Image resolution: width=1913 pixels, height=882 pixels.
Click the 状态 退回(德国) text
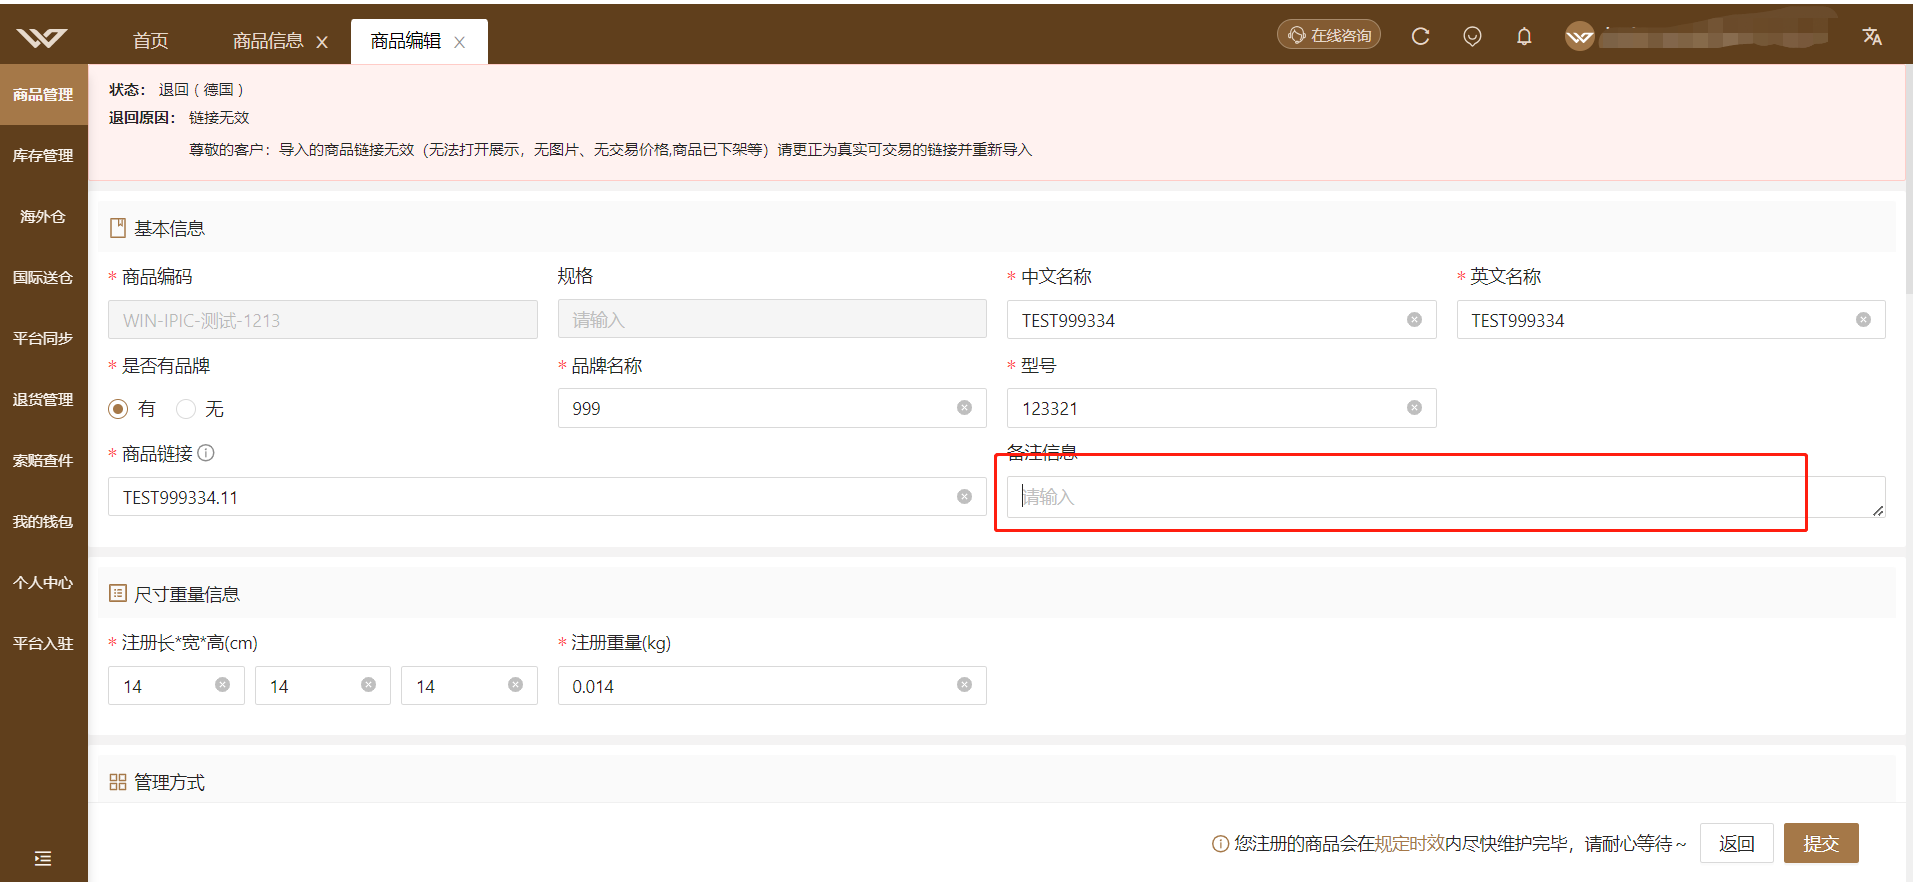coord(176,89)
